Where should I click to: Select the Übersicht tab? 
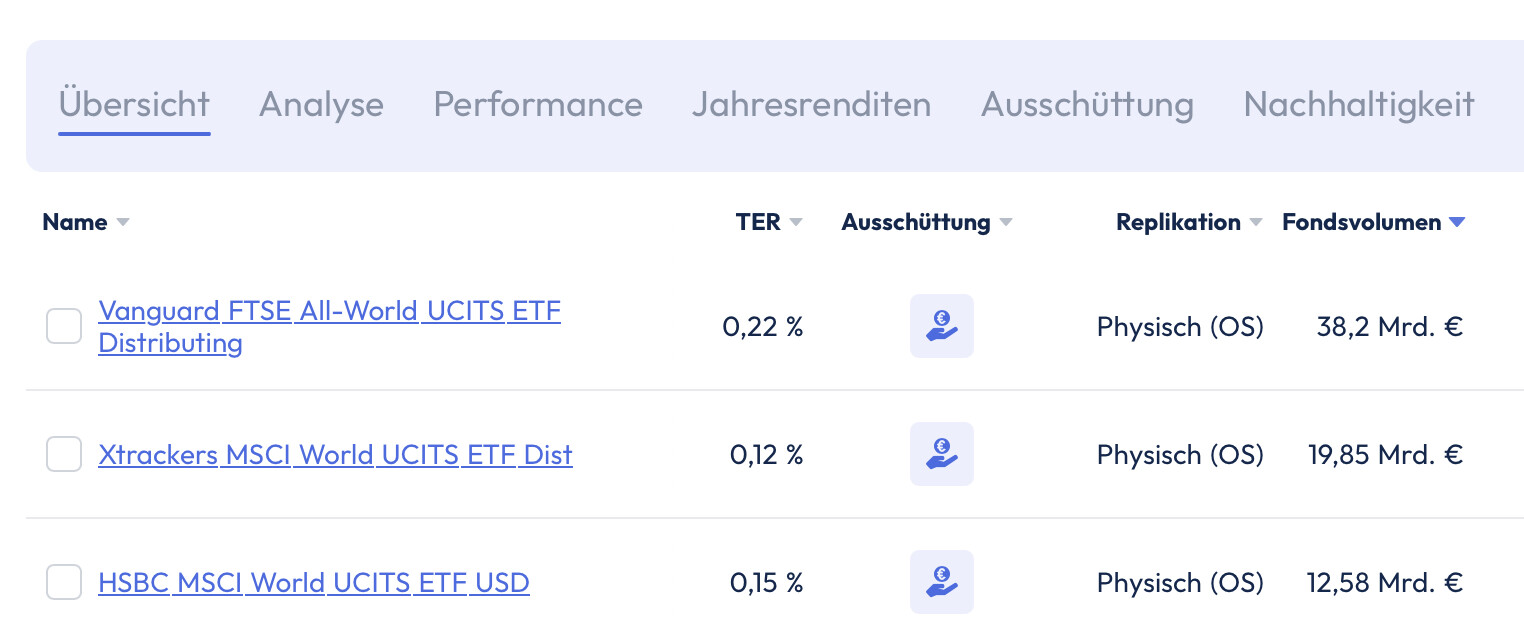[x=134, y=105]
